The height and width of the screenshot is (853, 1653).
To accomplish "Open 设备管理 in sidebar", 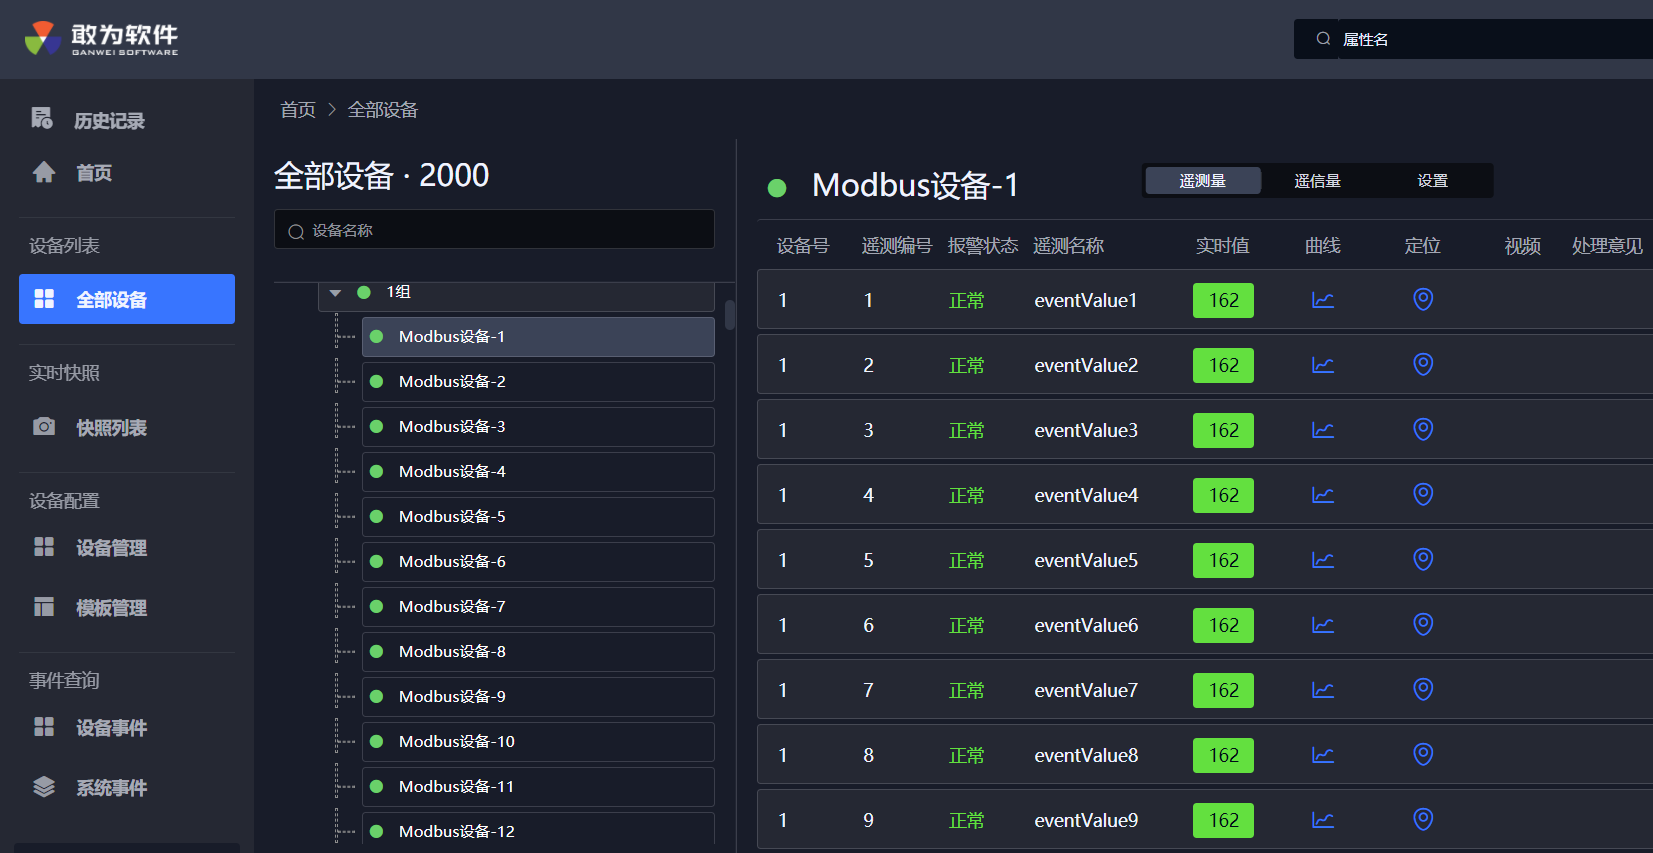I will click(x=111, y=548).
